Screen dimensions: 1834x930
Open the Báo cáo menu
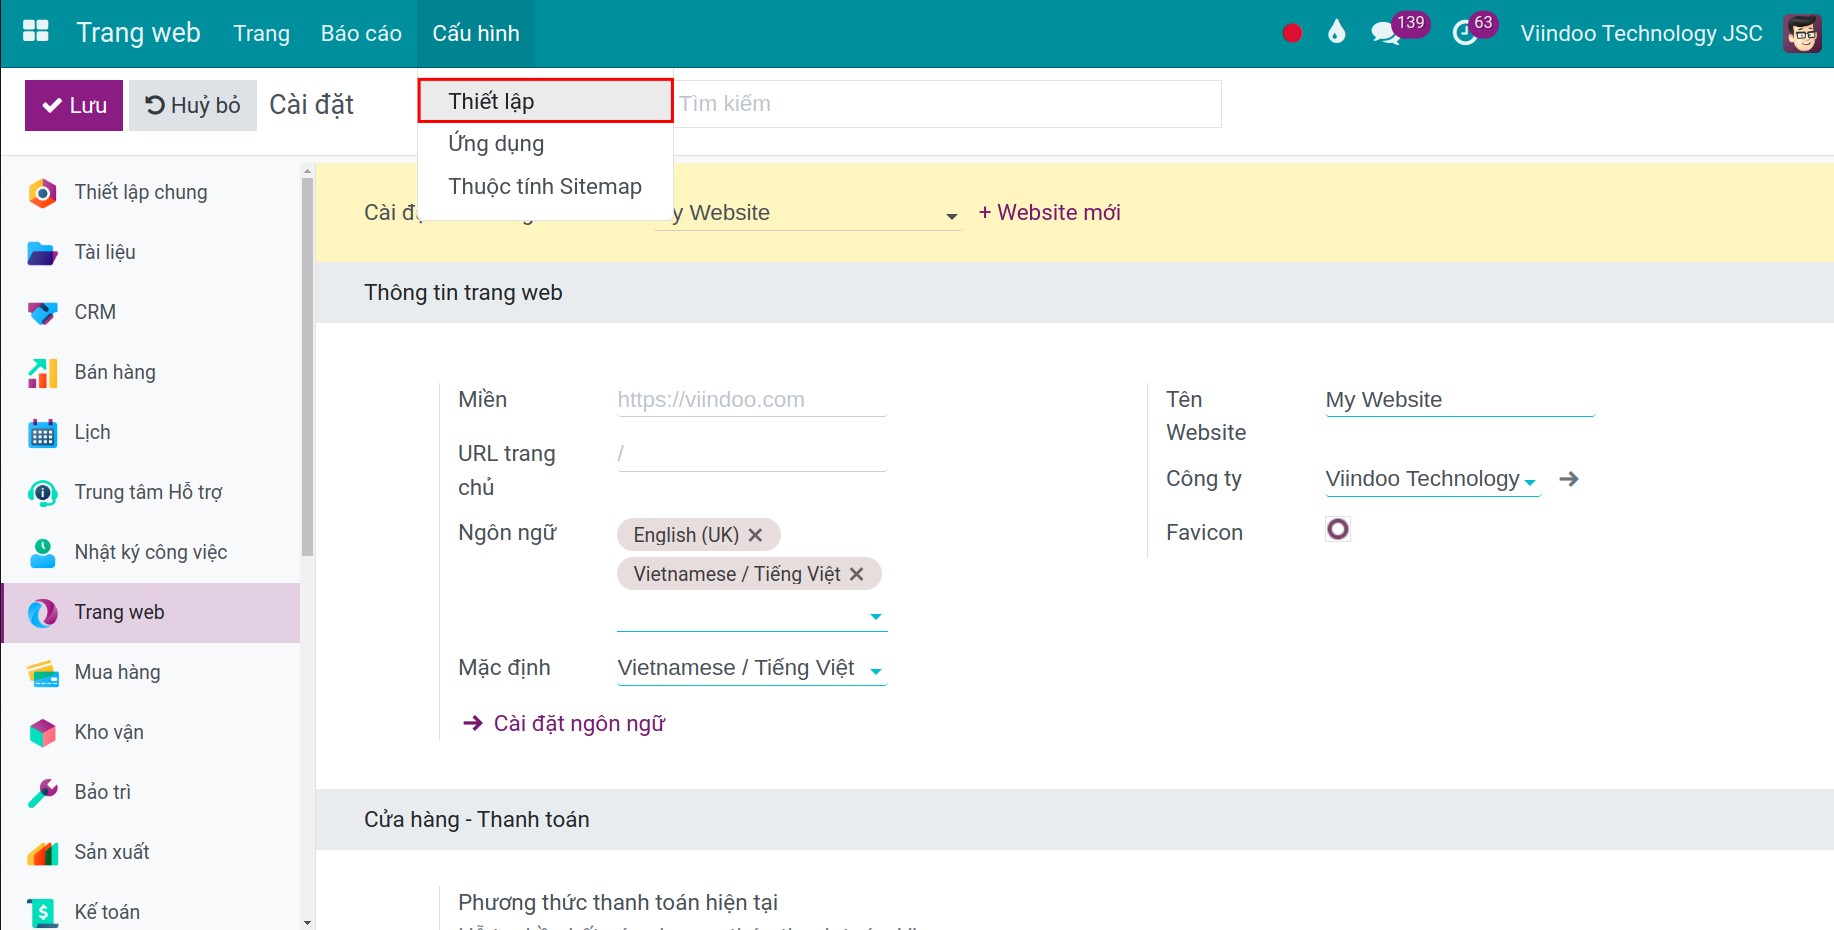pos(360,32)
